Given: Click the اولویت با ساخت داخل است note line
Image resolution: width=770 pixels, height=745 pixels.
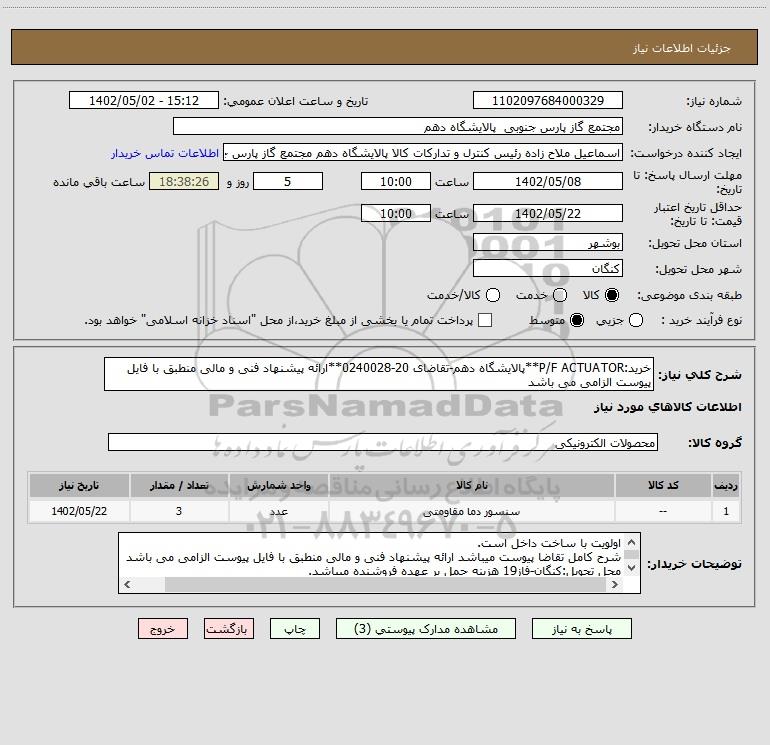Looking at the screenshot, I should pyautogui.click(x=549, y=543).
